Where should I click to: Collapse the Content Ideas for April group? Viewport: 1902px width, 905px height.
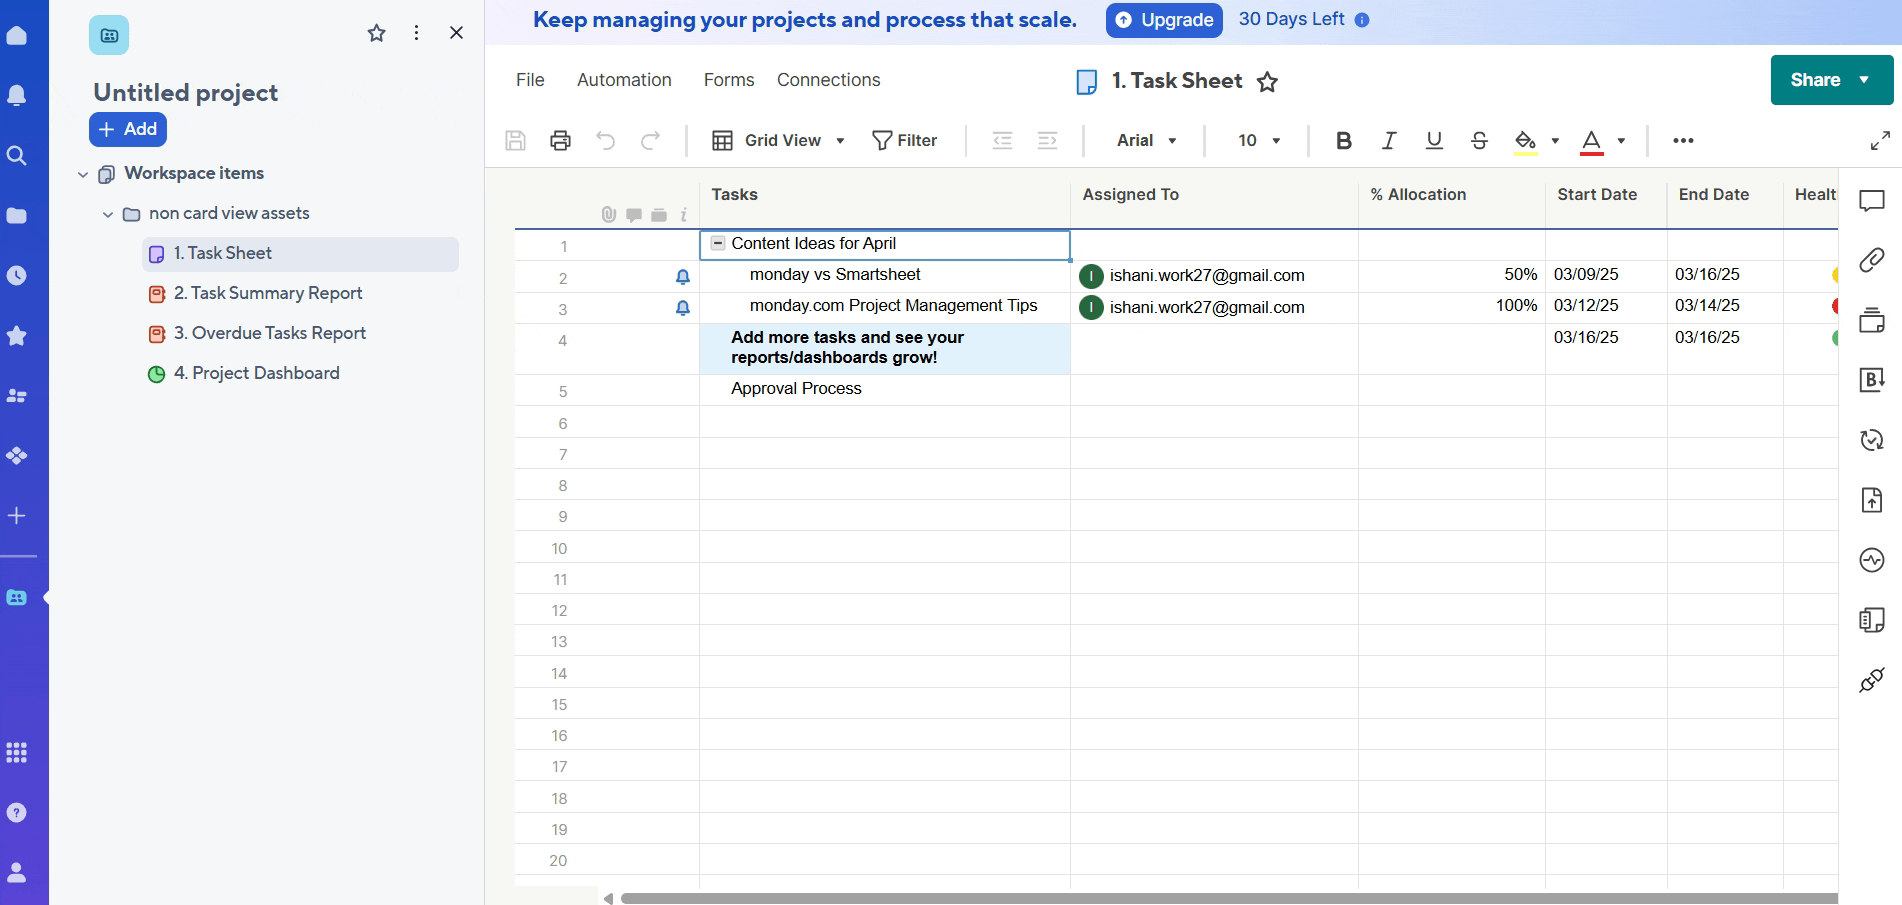716,243
